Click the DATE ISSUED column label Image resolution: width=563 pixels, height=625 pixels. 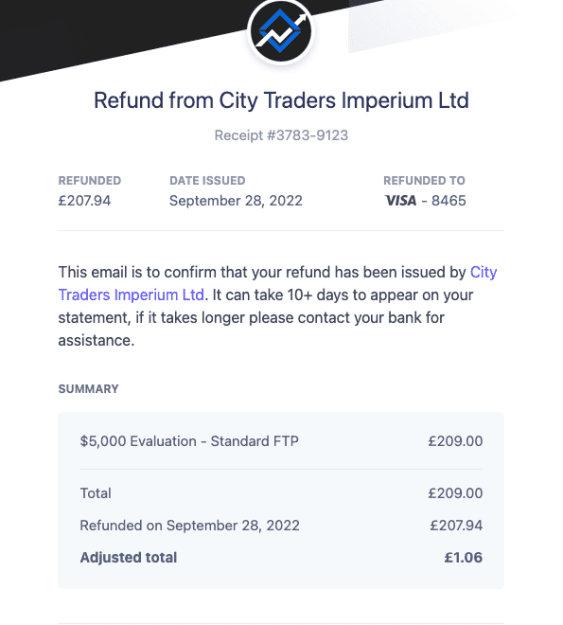pos(207,181)
